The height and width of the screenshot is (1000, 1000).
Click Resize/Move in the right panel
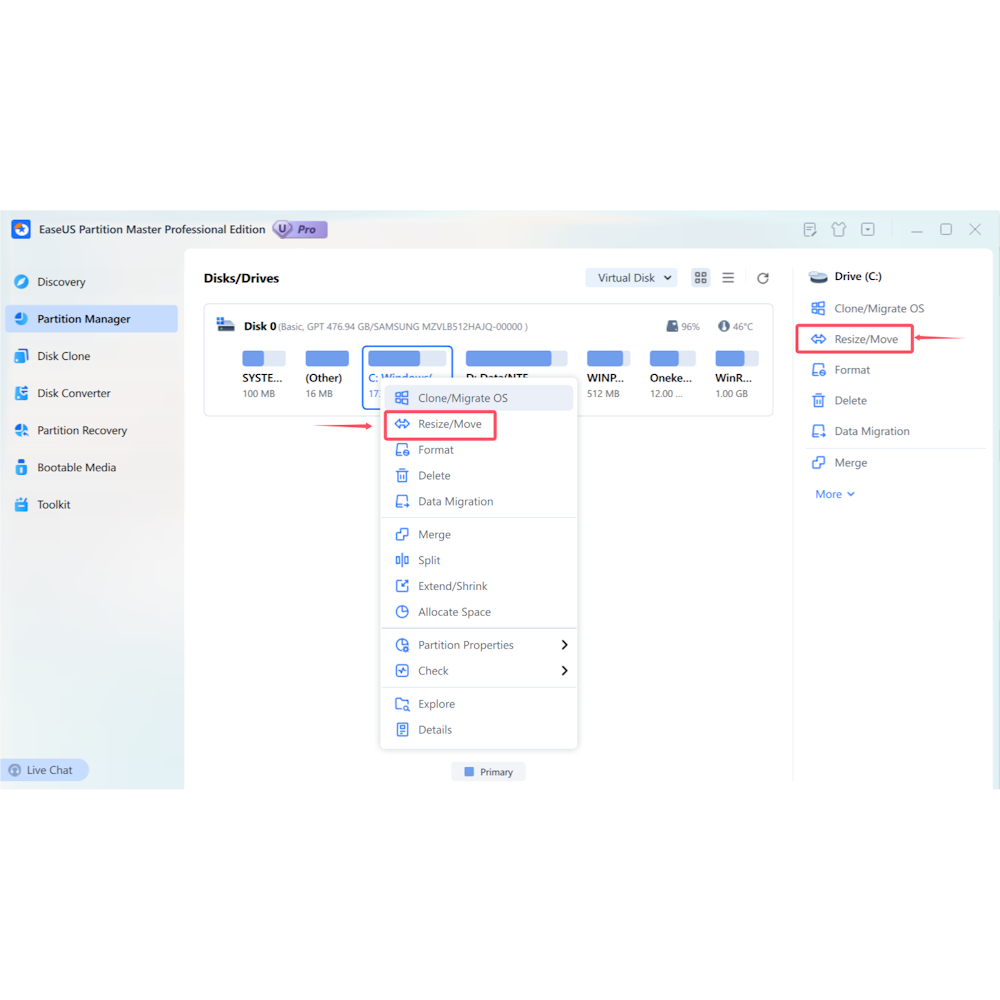point(862,339)
